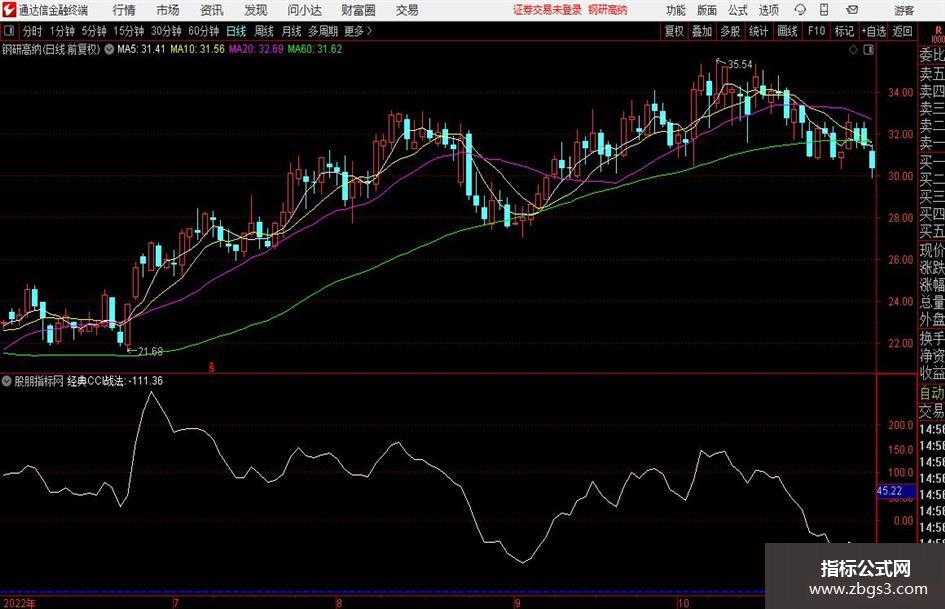945x609 pixels.
Task: Click the diamond icon at chart top-right
Action: tap(852, 48)
